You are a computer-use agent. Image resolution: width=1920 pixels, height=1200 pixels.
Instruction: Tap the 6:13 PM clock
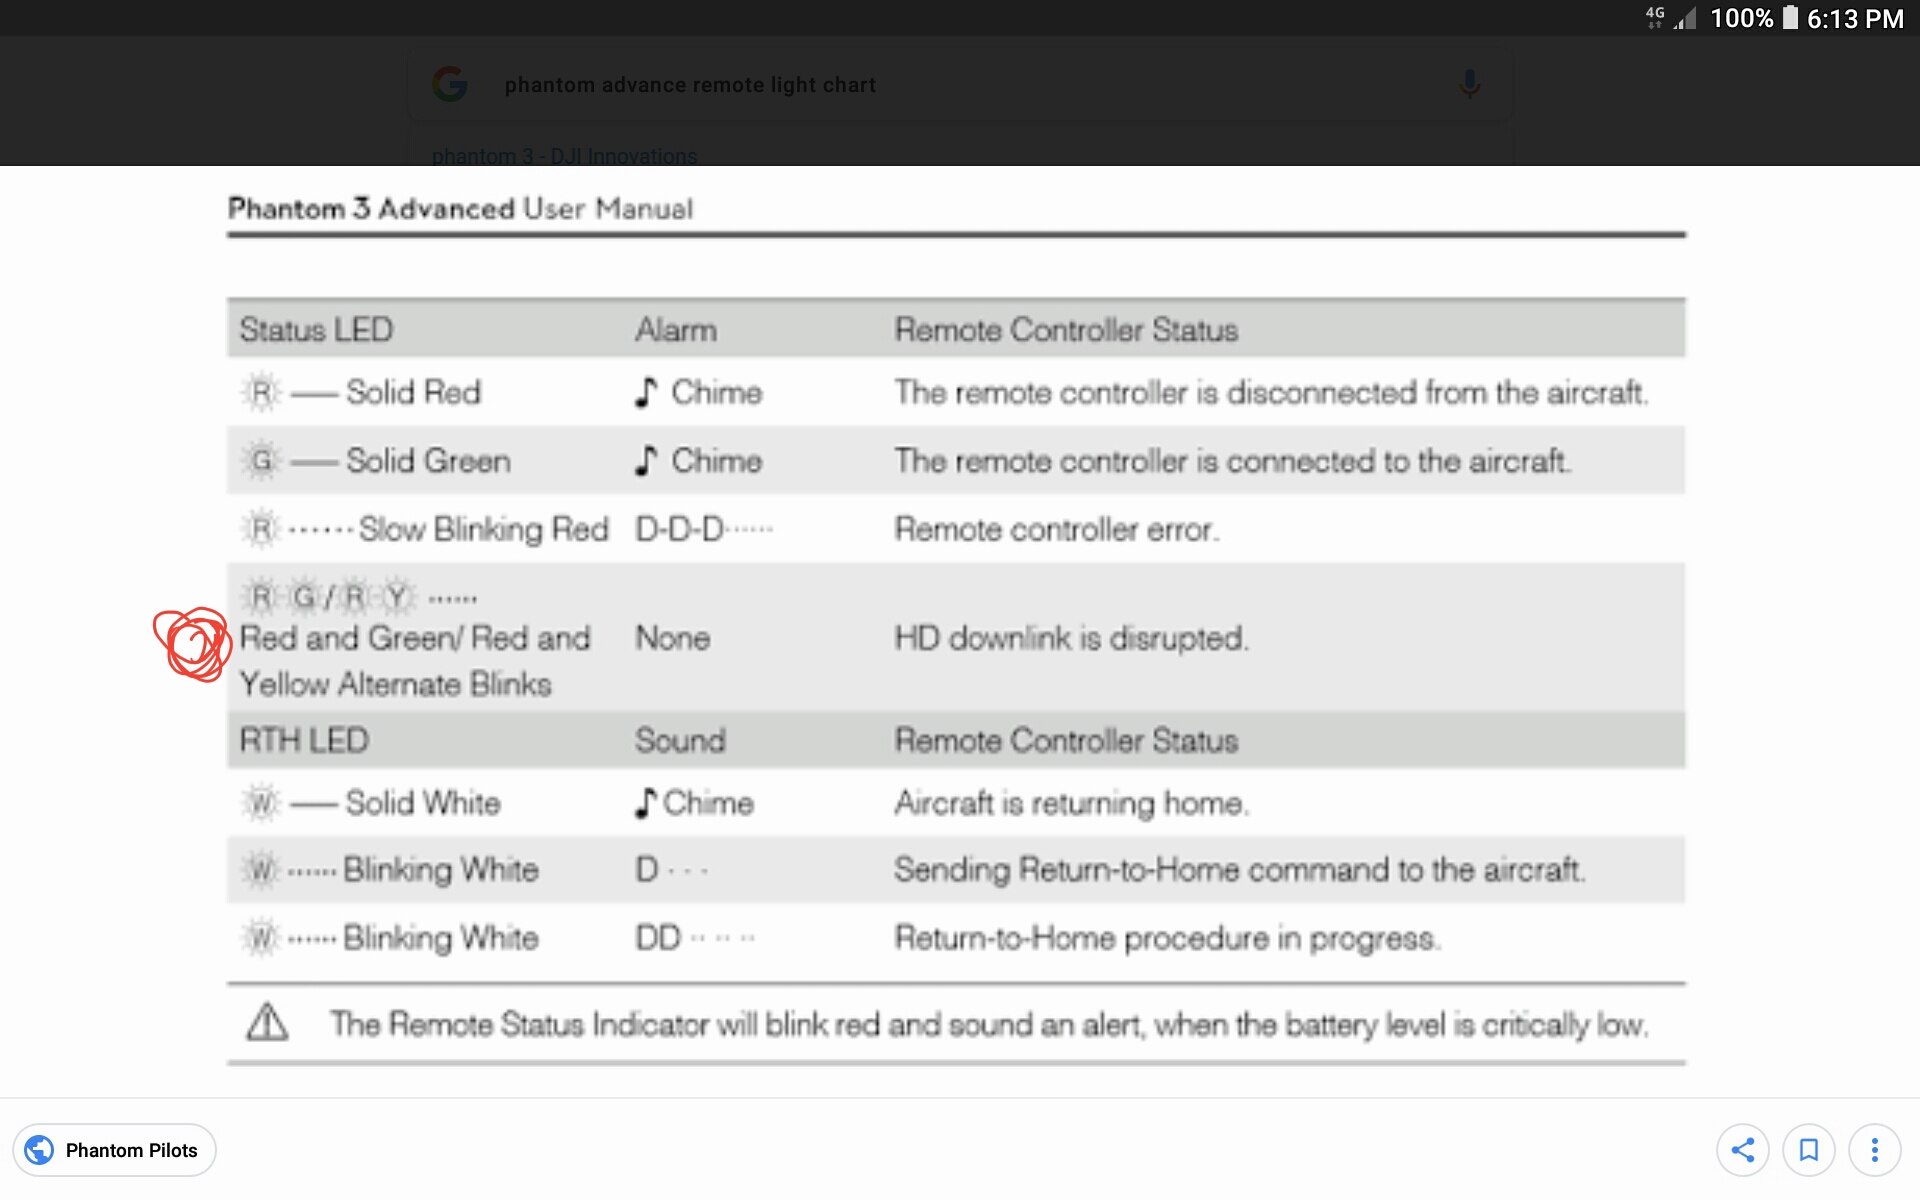(x=1855, y=18)
